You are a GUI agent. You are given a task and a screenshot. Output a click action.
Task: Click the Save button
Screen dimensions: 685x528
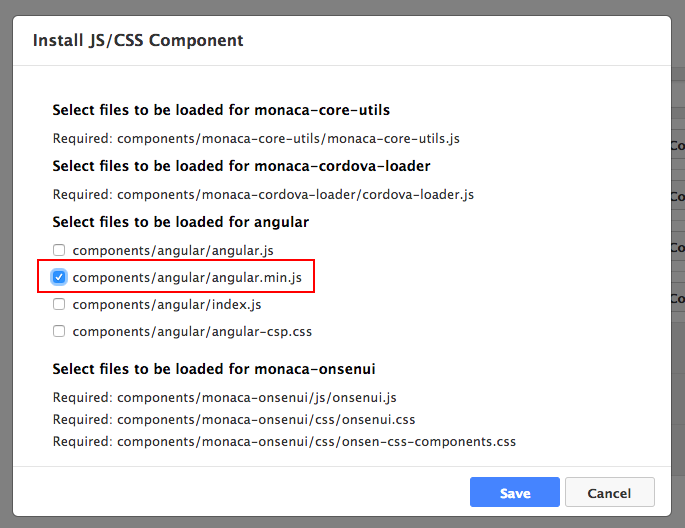coord(515,492)
